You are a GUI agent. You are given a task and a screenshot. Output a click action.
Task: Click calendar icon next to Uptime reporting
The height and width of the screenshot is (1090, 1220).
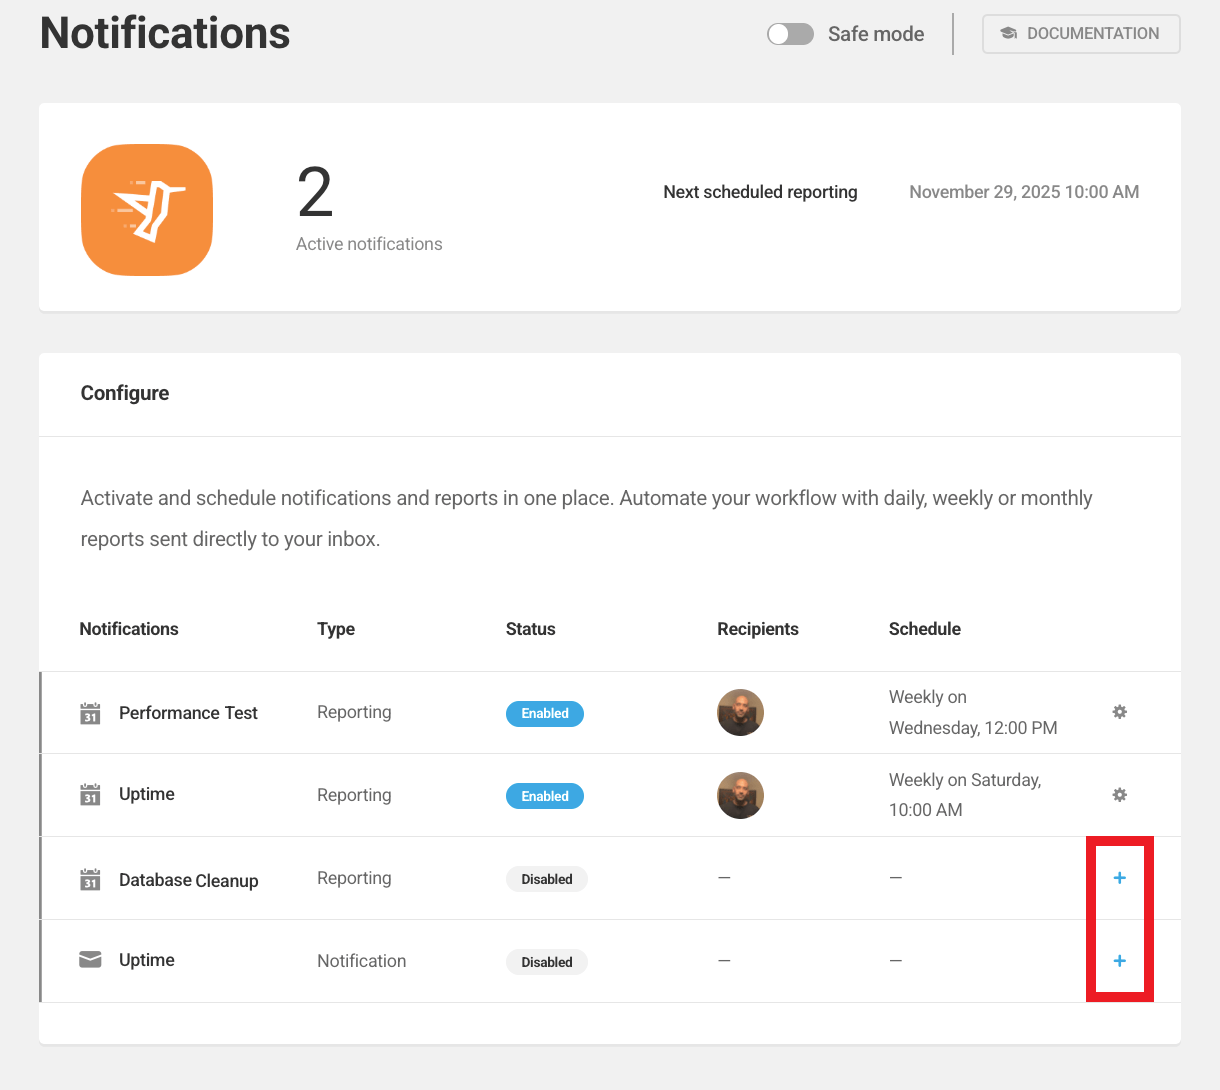coord(90,794)
